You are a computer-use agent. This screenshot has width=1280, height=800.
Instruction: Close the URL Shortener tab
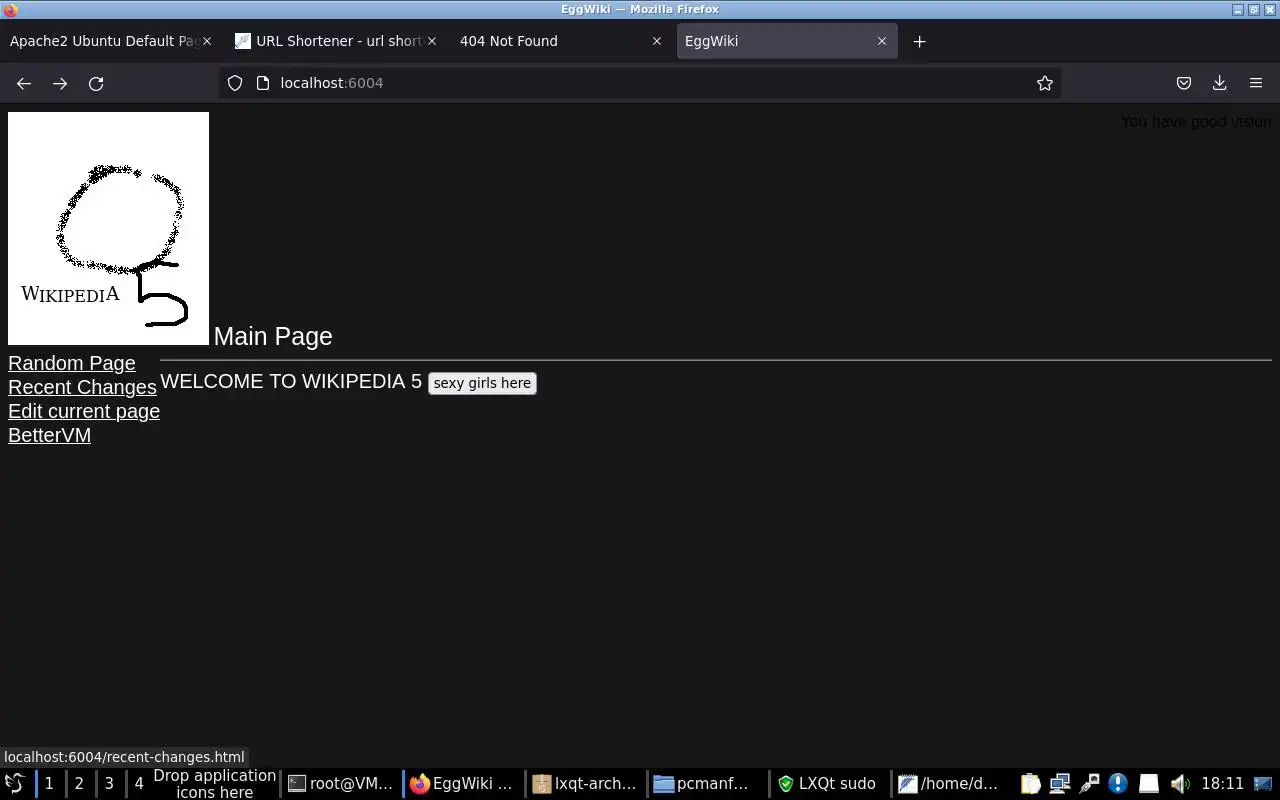click(432, 41)
